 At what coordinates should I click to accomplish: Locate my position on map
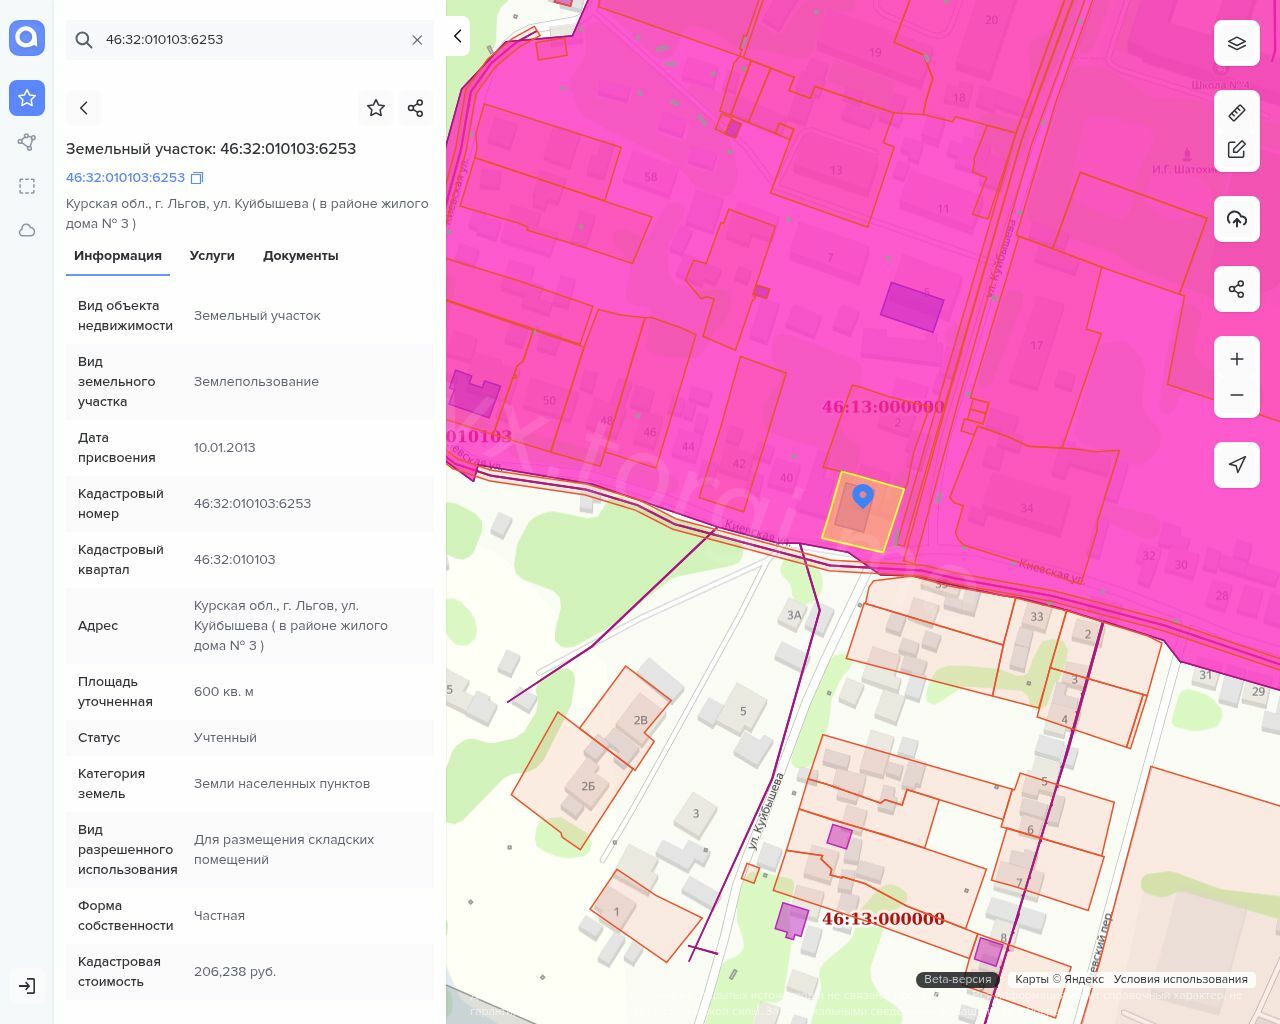point(1236,465)
